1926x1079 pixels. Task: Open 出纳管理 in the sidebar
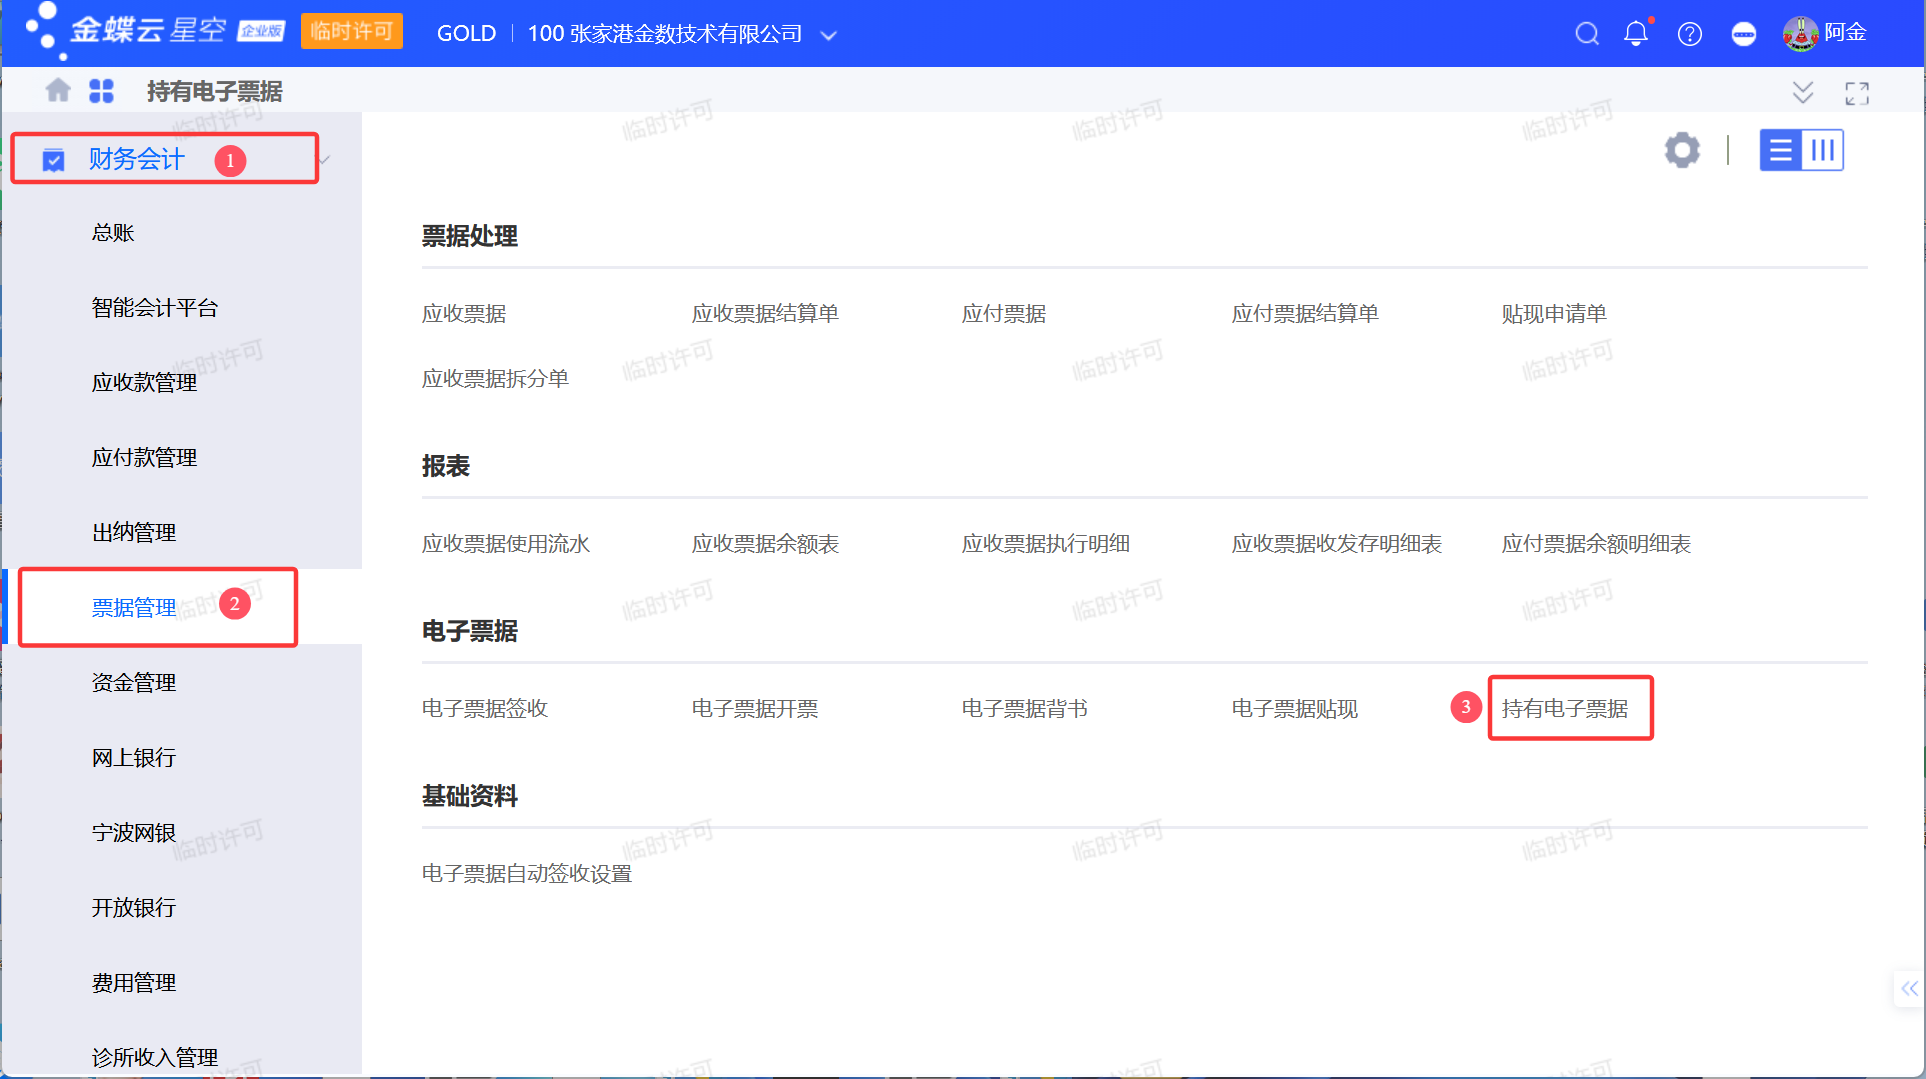[134, 533]
